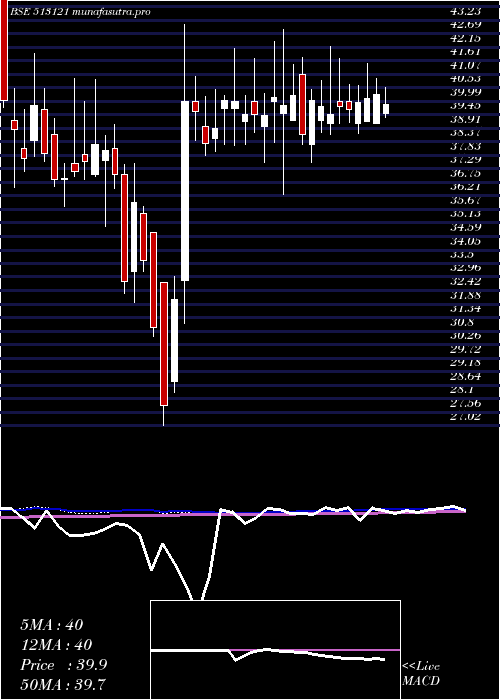Select the 36.21 price axis label
The image size is (500, 700).
465,187
